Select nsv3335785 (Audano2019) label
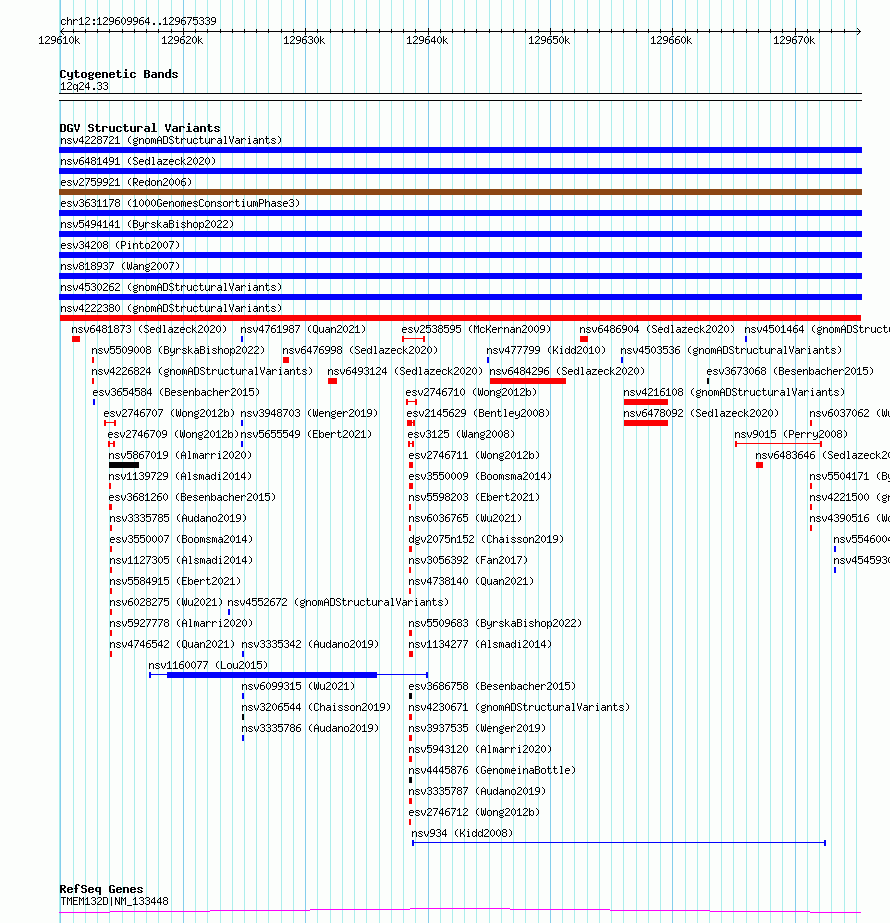The image size is (890, 923). pyautogui.click(x=178, y=519)
